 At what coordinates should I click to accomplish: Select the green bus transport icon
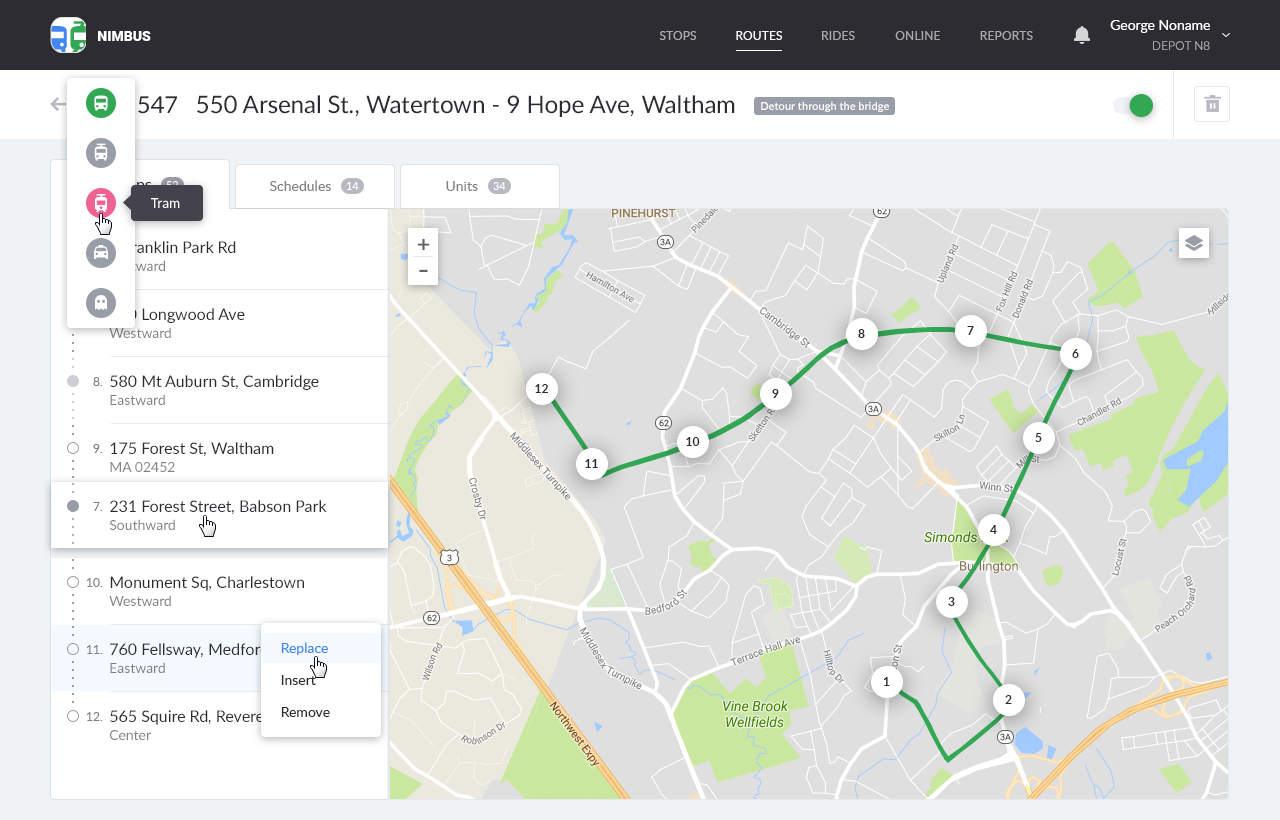tap(101, 103)
